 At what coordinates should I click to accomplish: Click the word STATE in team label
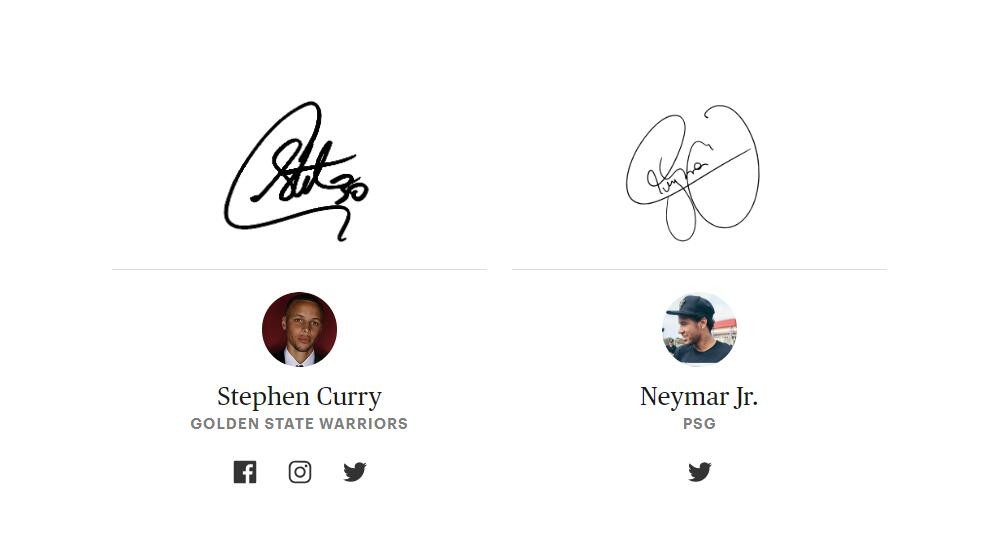289,424
